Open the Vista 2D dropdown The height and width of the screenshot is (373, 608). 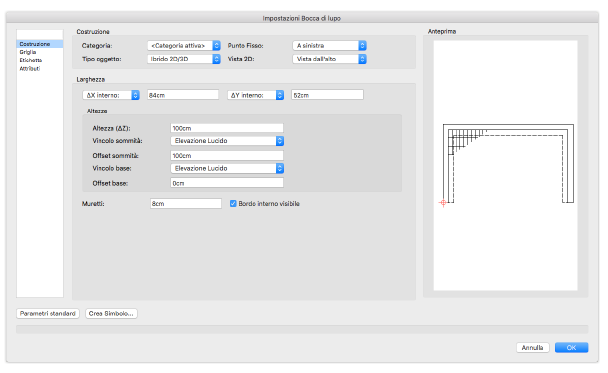tap(329, 59)
